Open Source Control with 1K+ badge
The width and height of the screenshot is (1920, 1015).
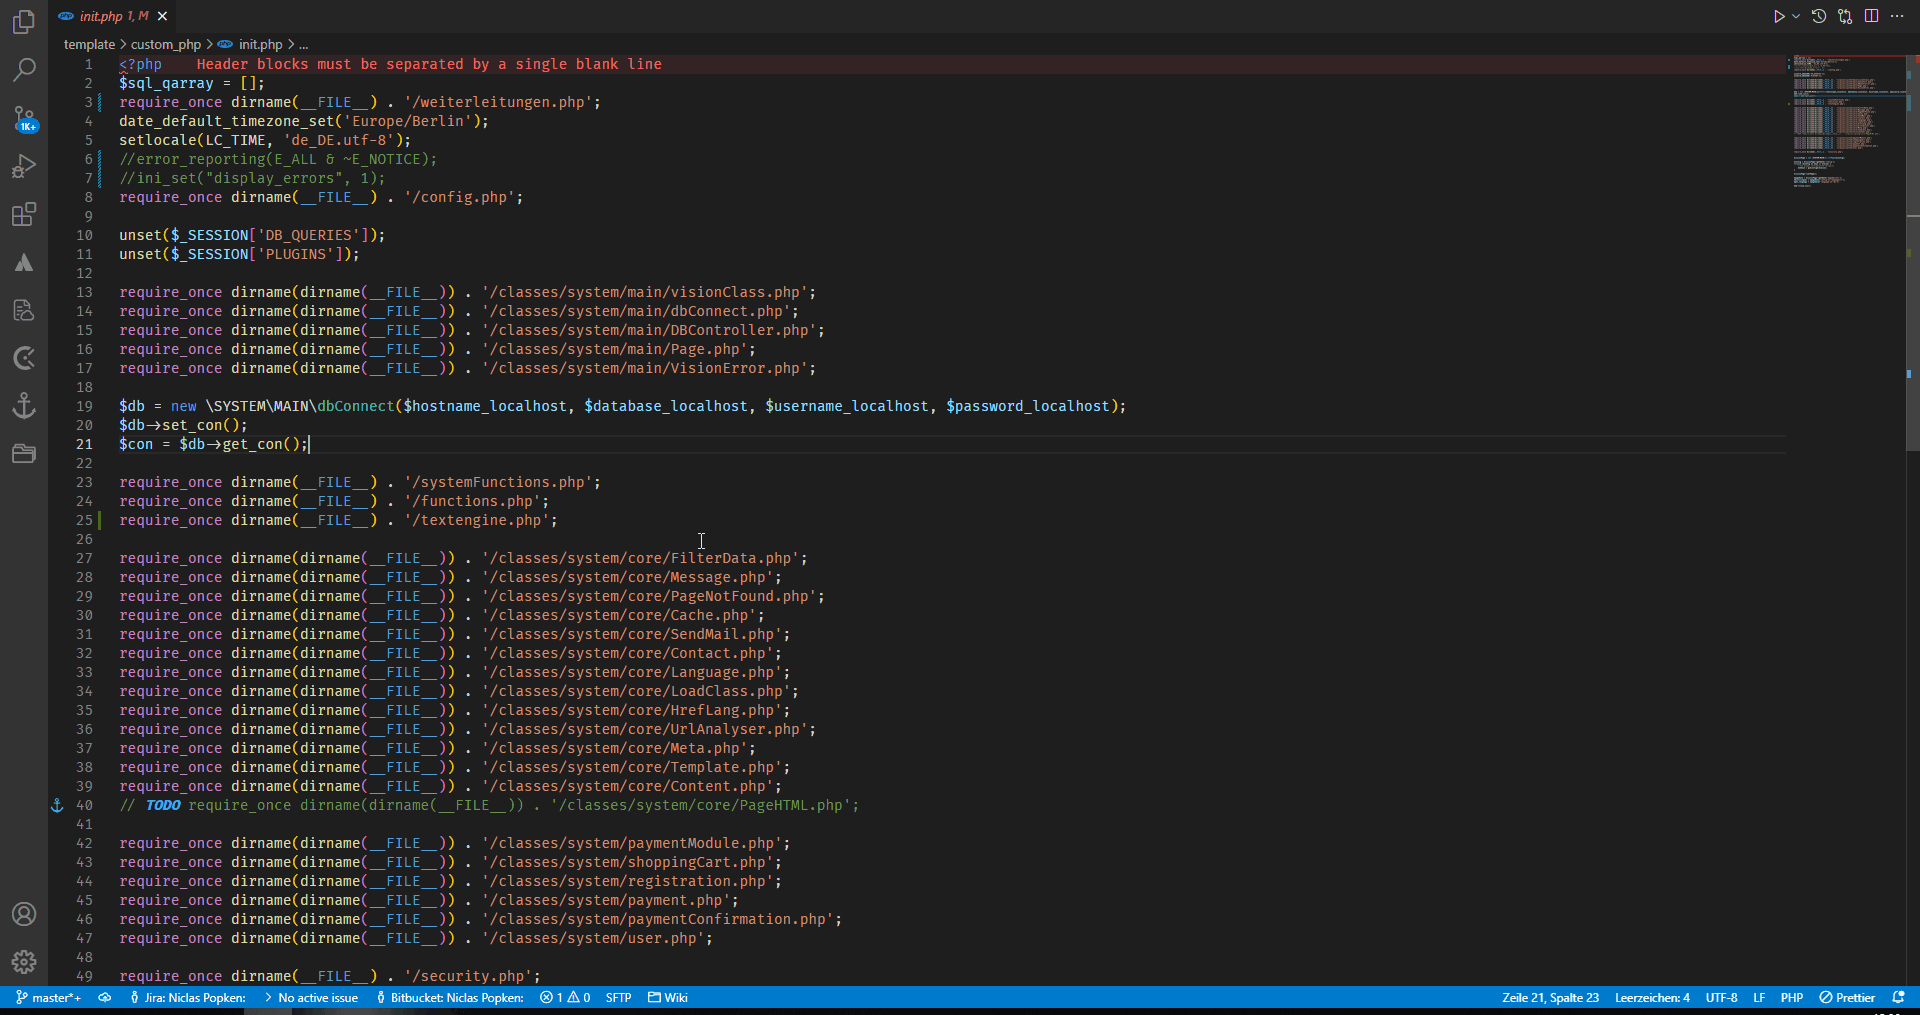coord(24,119)
